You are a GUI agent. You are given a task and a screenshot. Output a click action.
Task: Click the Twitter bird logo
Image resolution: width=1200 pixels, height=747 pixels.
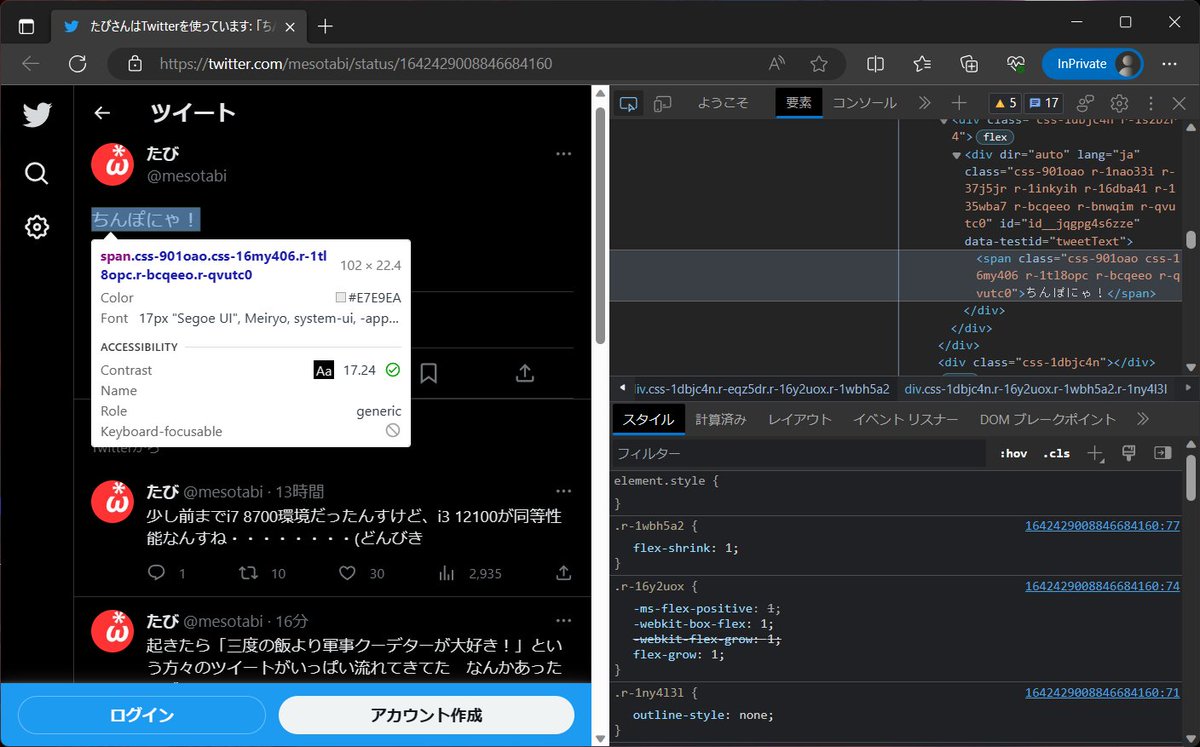37,115
